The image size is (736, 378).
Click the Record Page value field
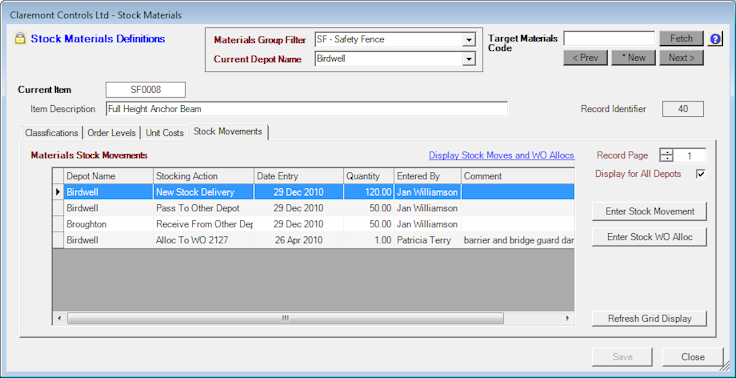click(689, 155)
